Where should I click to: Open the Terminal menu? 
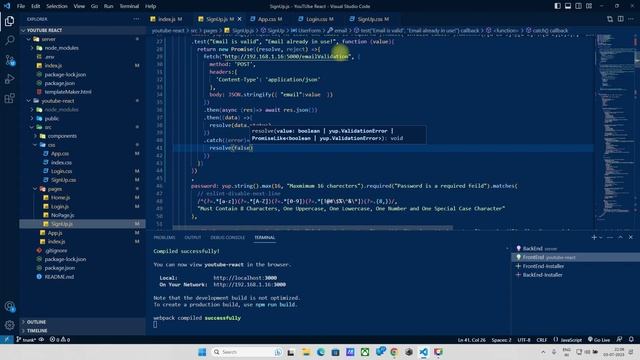coord(129,6)
